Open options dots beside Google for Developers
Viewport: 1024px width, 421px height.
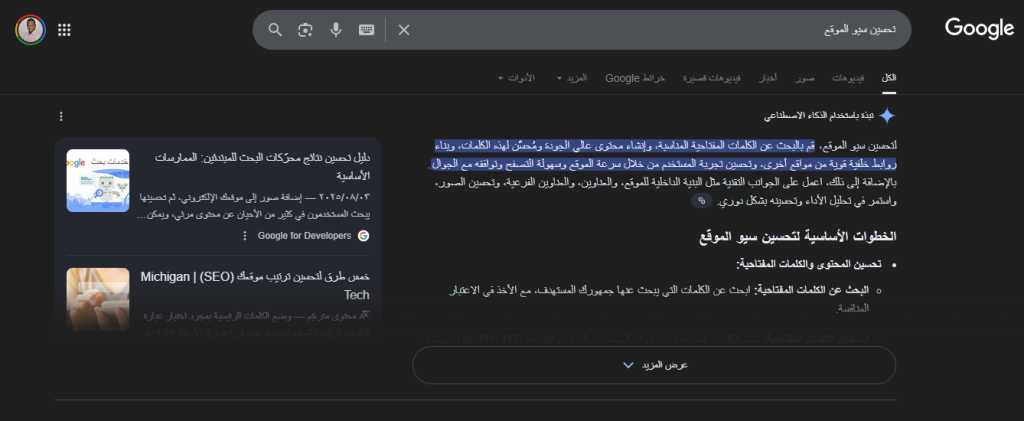pos(245,236)
